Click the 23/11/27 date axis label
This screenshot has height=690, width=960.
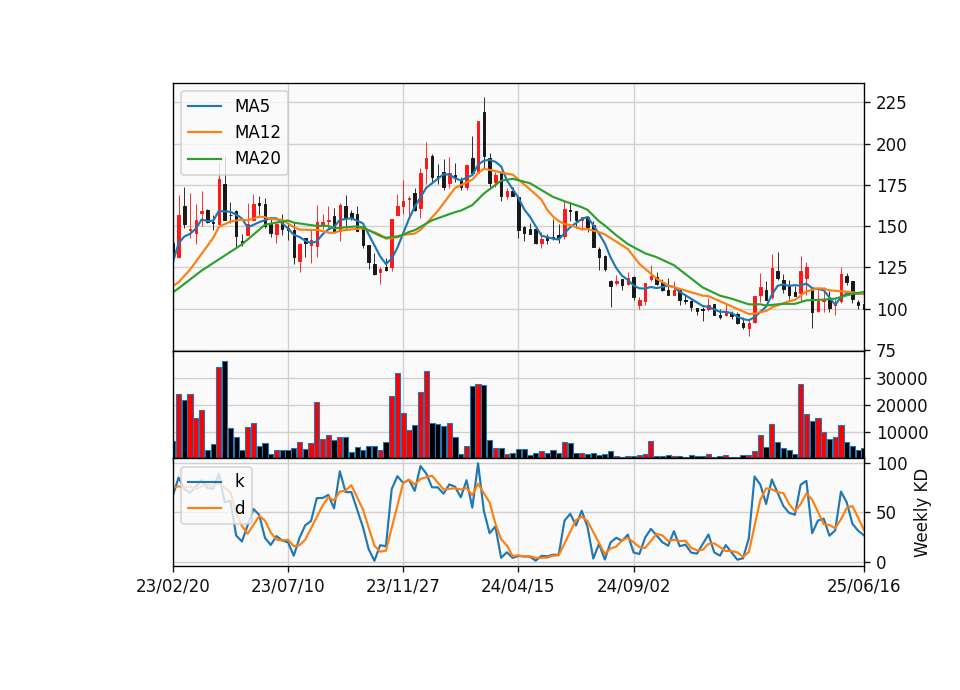click(403, 586)
